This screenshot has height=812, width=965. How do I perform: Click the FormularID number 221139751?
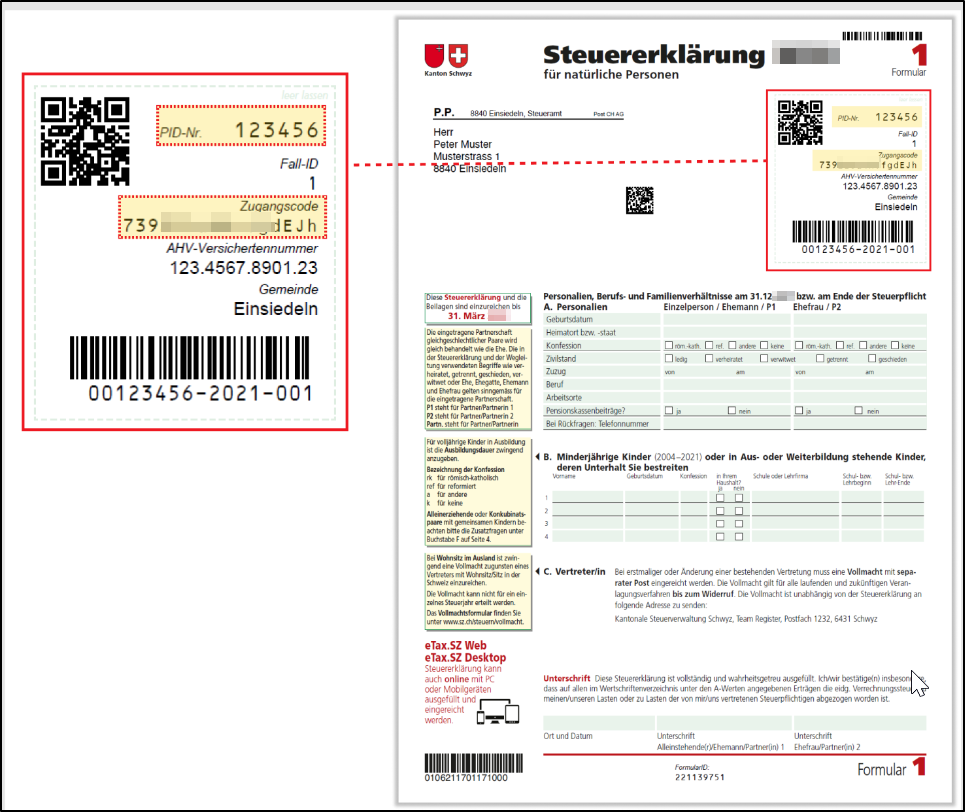[700, 777]
